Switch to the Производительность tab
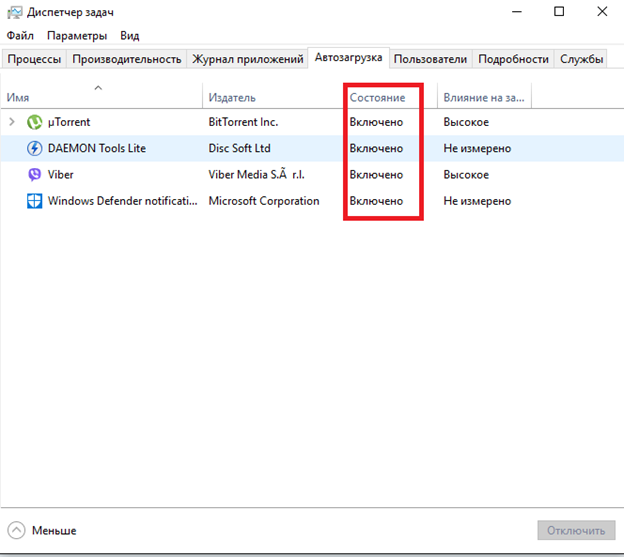The height and width of the screenshot is (557, 624). click(127, 59)
